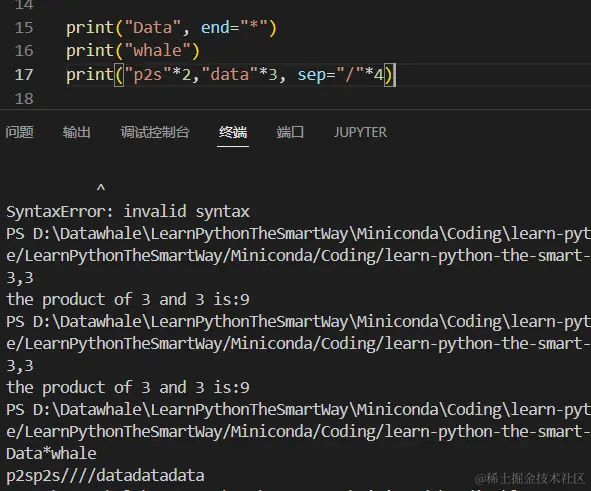The width and height of the screenshot is (591, 491).
Task: Click the first terminal prompt line starting PS D:\Datawhale
Action: [x=298, y=234]
